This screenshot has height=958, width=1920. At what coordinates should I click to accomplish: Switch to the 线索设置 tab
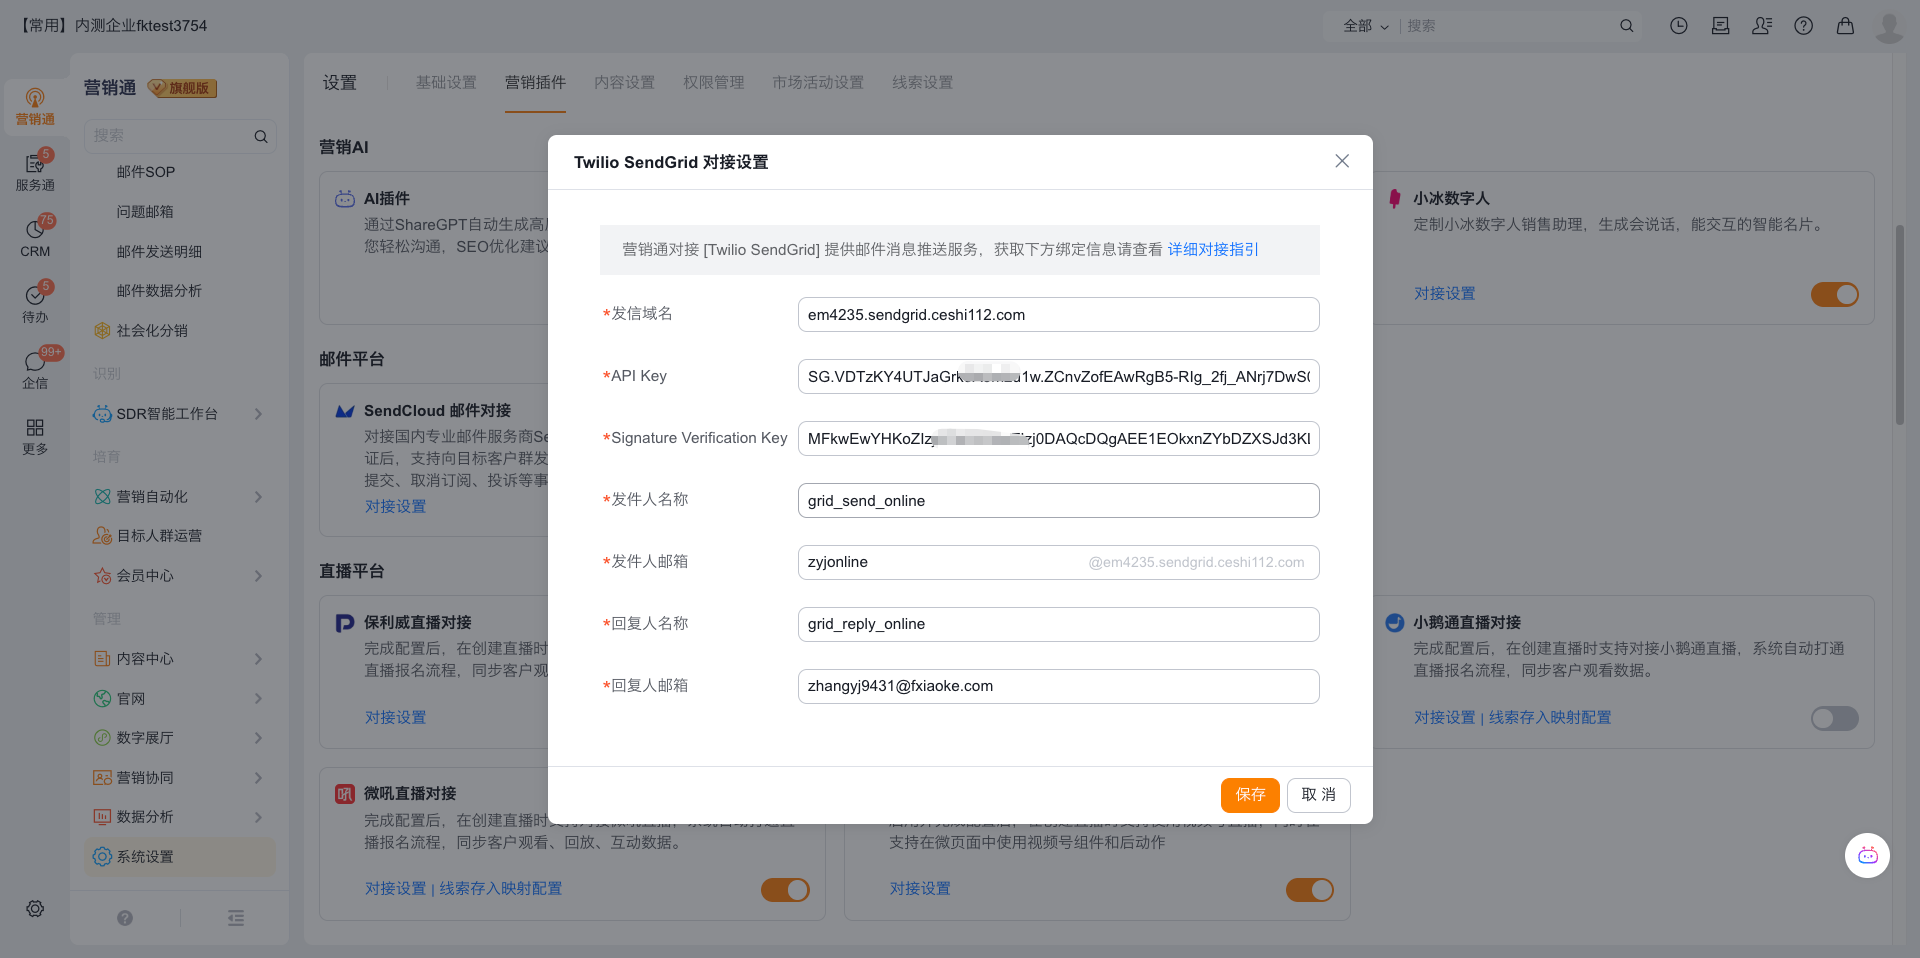922,82
